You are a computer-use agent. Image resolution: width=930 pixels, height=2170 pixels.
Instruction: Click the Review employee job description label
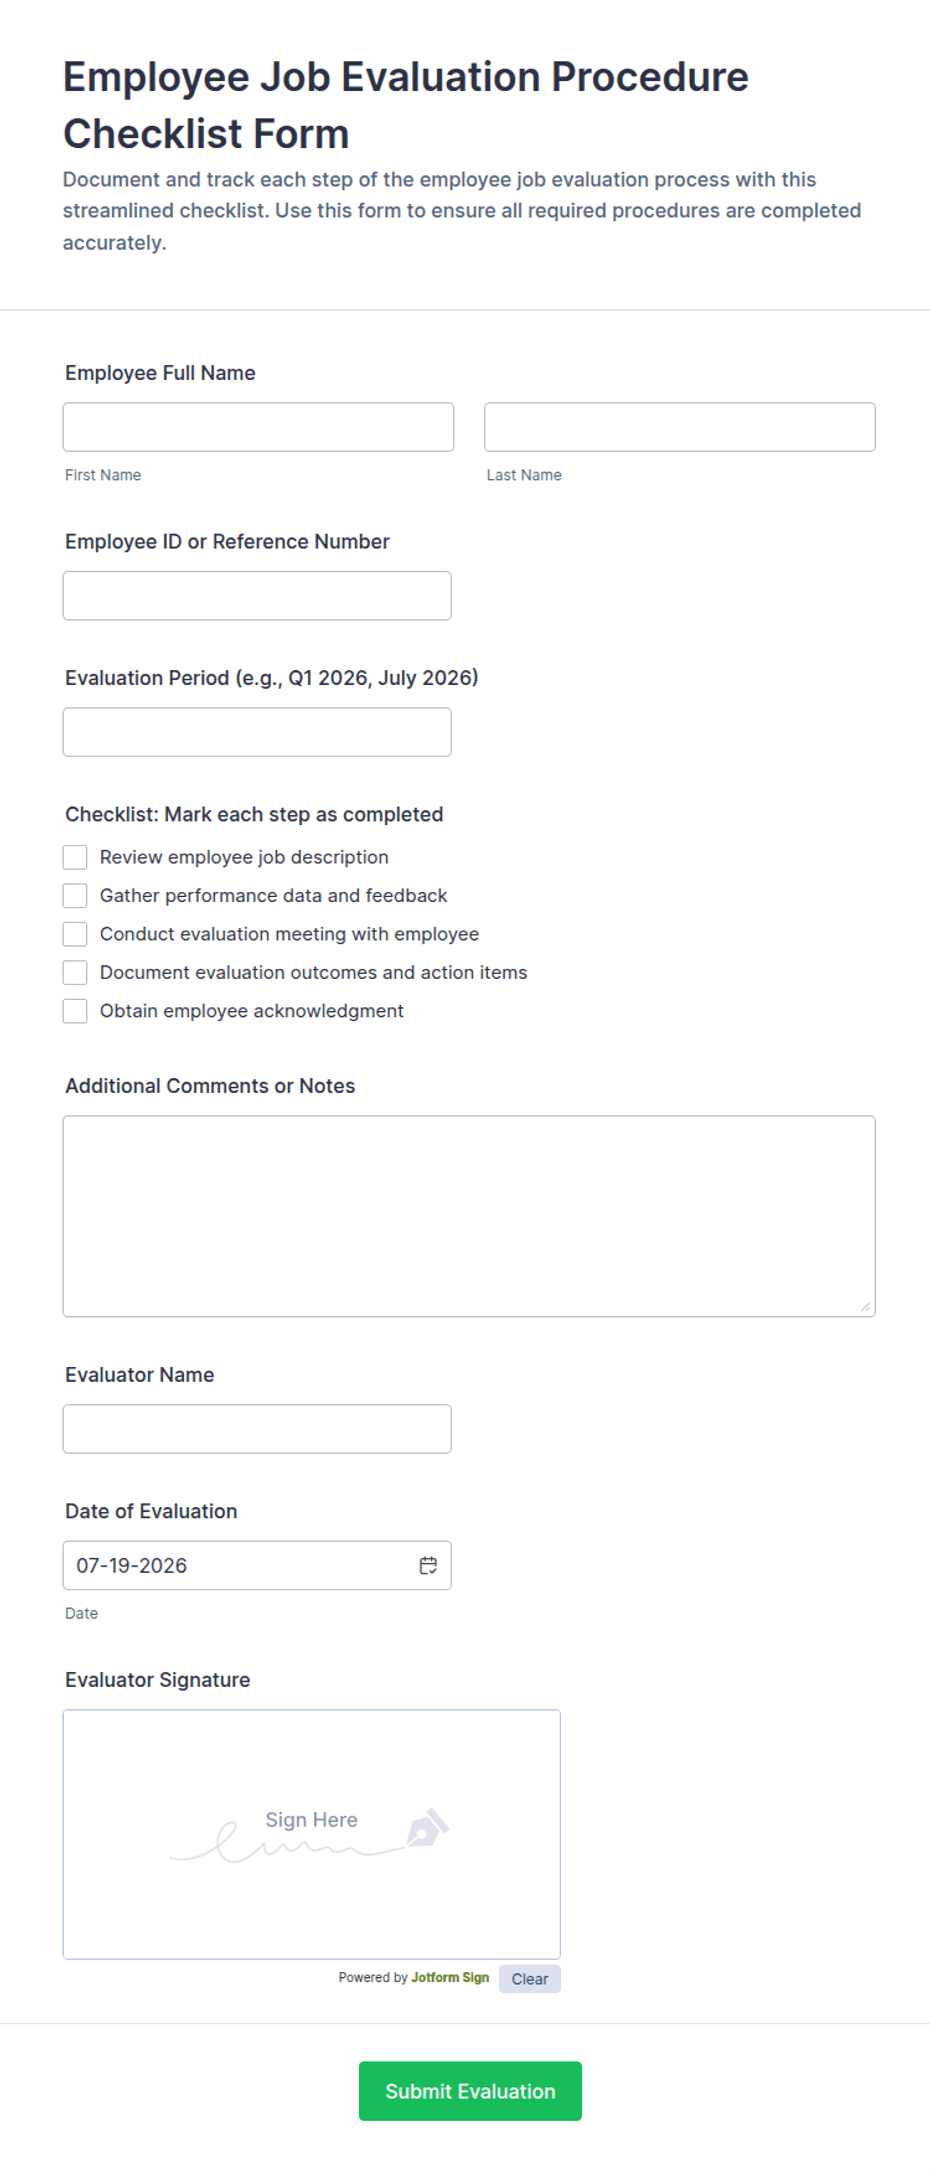tap(244, 857)
